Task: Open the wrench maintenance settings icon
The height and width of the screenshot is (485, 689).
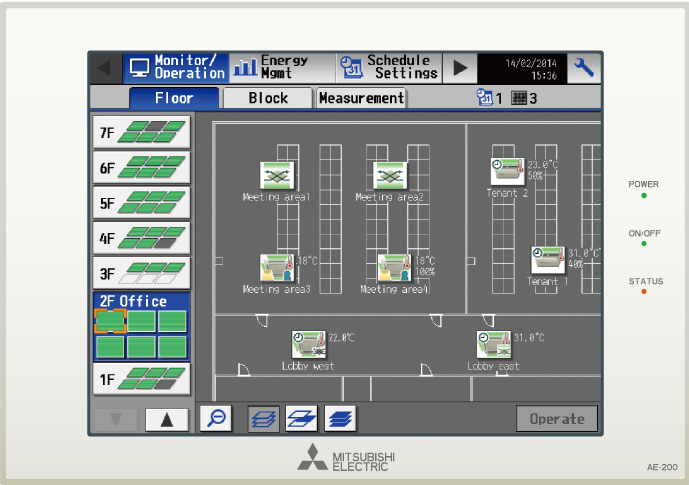Action: [x=584, y=68]
